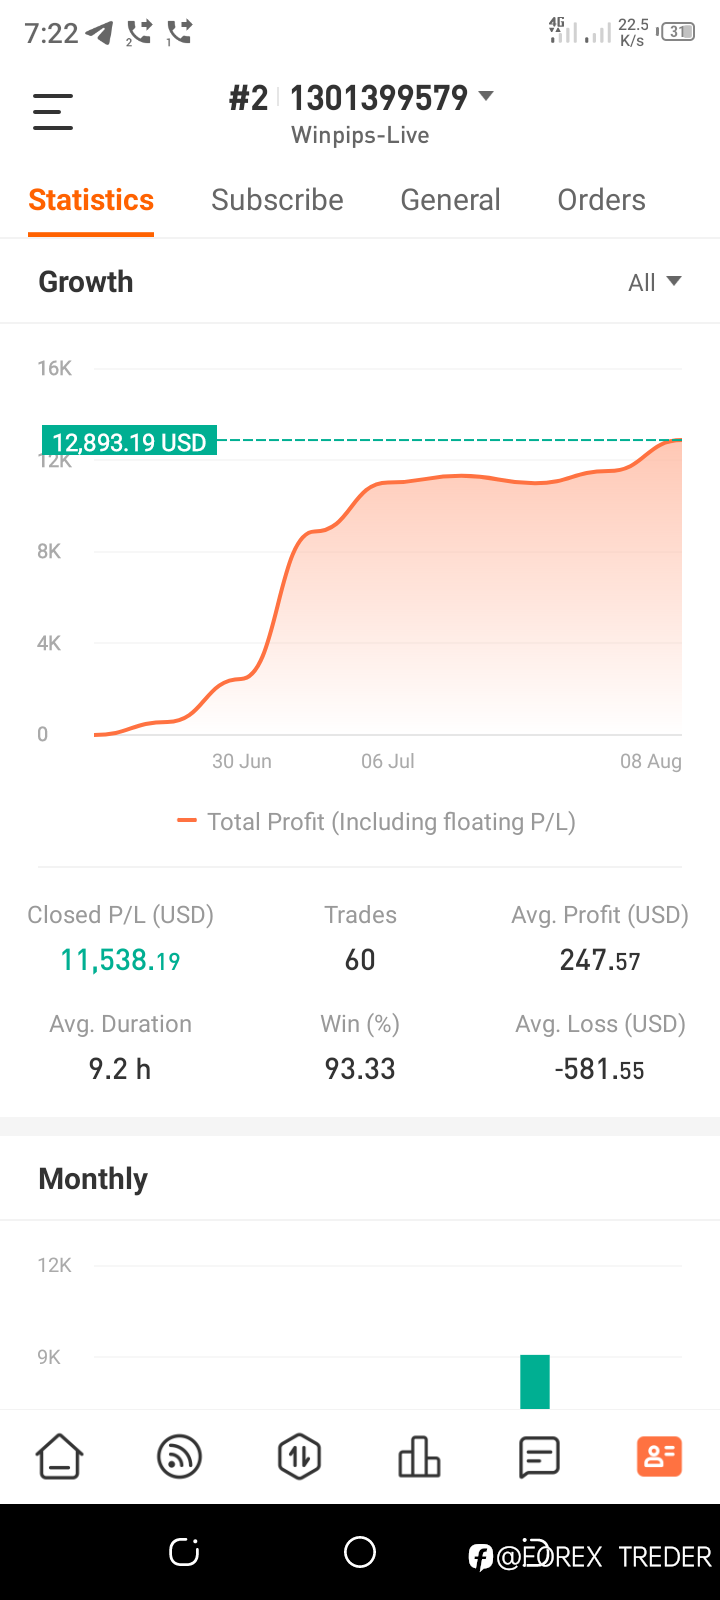720x1600 pixels.
Task: Tap the 12,893.19 USD chart value label
Action: 129,442
